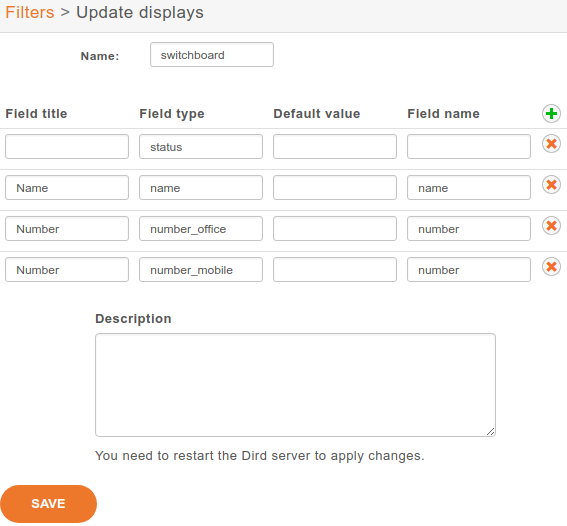Click Field title Number in number_office row
The image size is (567, 526).
coord(67,228)
